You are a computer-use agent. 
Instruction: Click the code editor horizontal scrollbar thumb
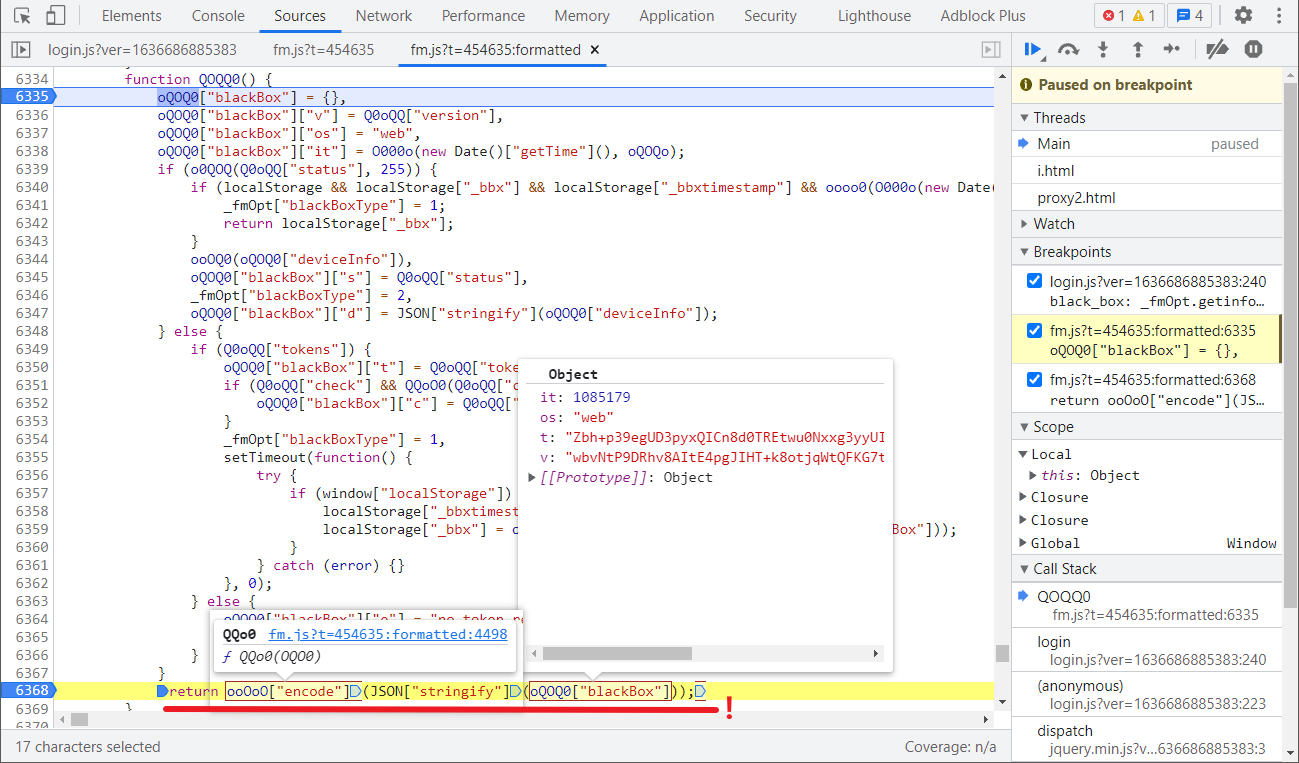[79, 719]
